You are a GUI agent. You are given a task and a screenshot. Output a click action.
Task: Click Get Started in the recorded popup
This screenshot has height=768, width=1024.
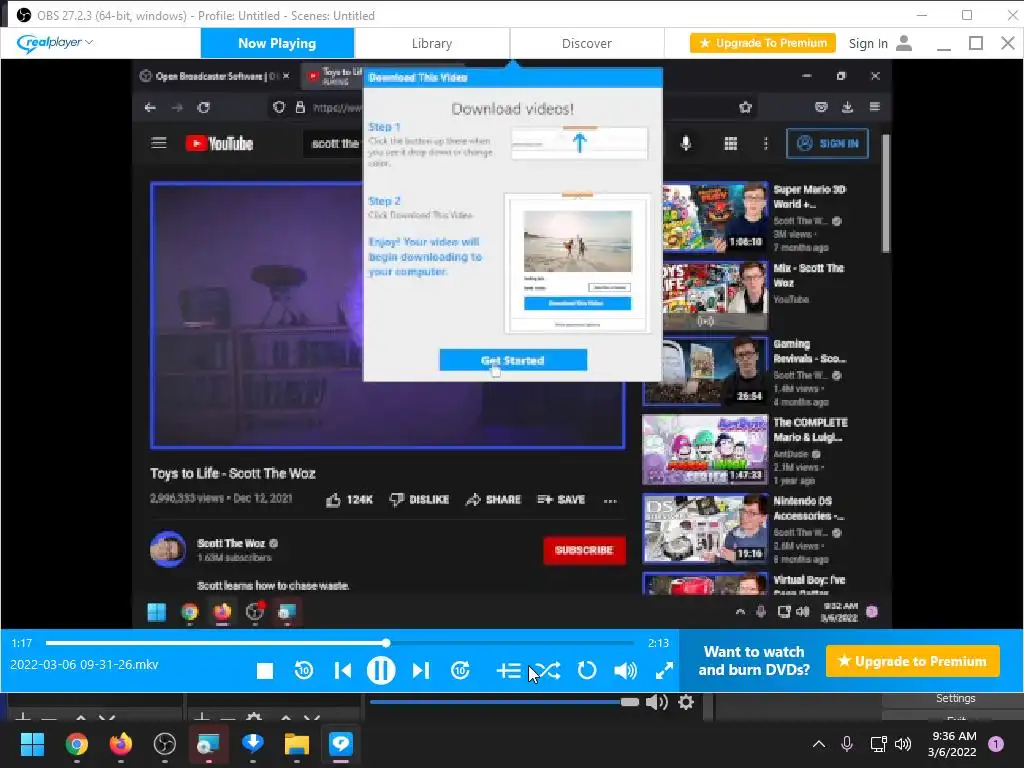click(x=513, y=360)
